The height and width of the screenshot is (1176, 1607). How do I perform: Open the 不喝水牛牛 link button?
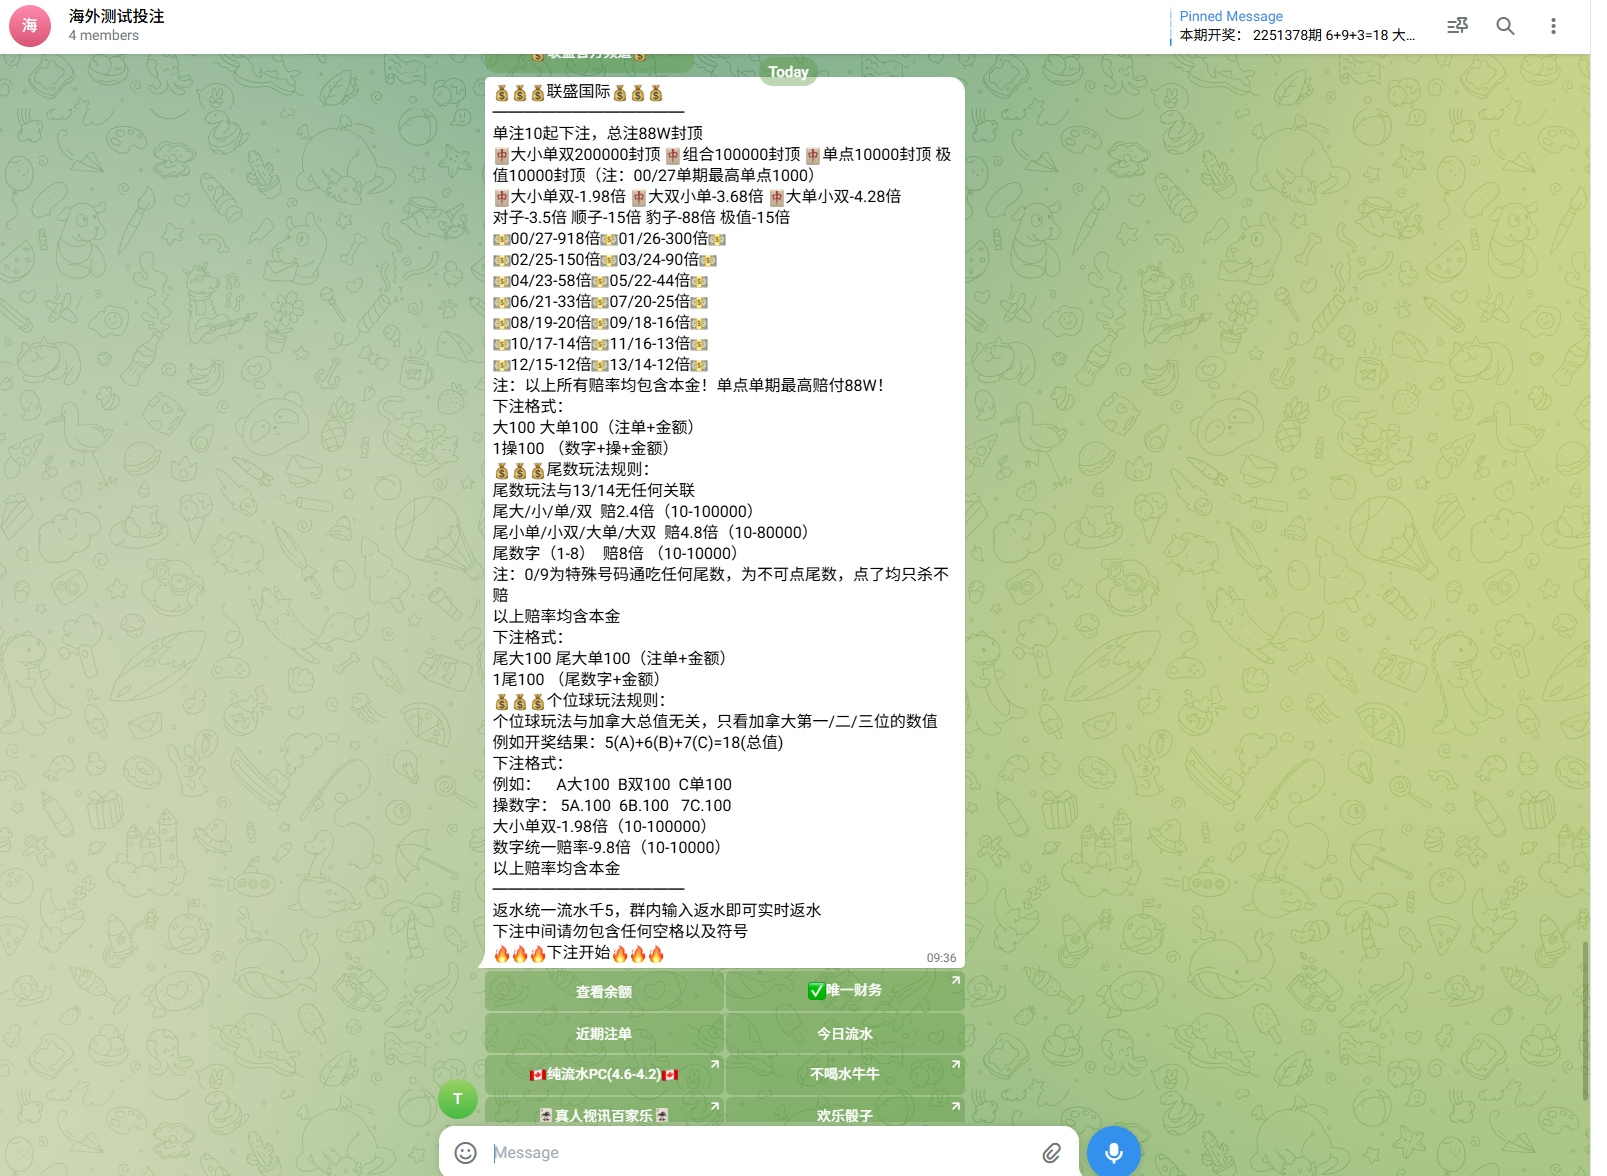coord(845,1074)
